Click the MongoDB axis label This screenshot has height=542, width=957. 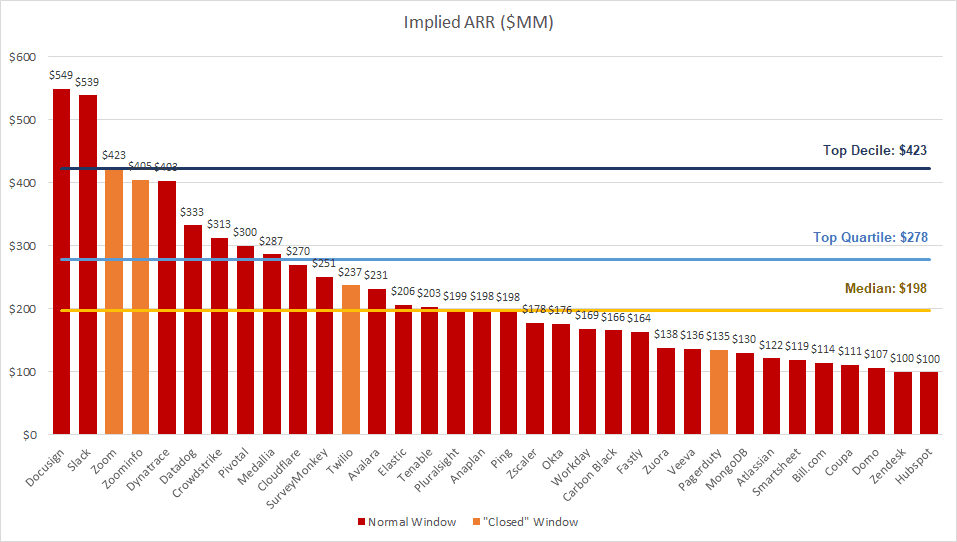coord(726,469)
